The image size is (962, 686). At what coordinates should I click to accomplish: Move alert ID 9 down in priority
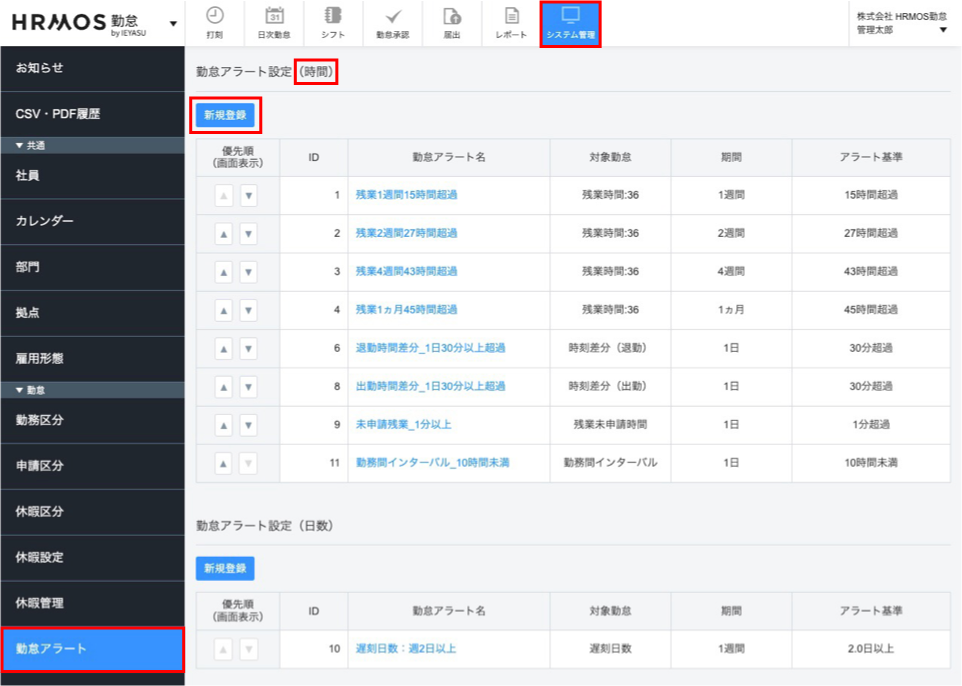pyautogui.click(x=249, y=425)
